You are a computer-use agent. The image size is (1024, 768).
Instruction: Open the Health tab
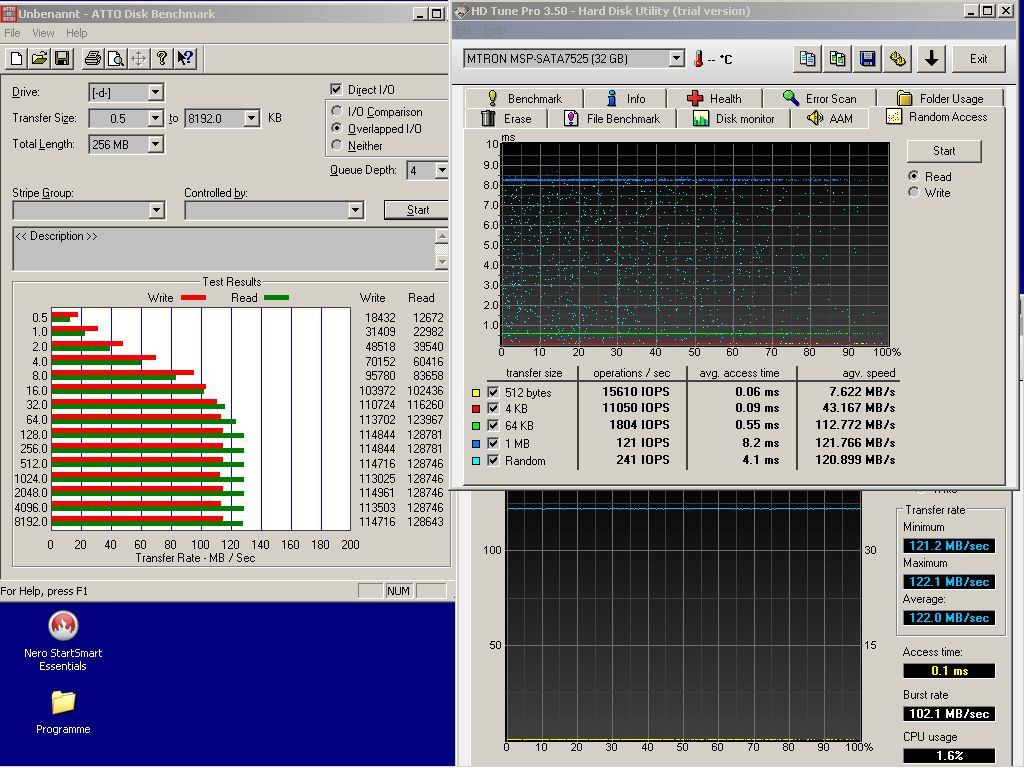[x=714, y=99]
